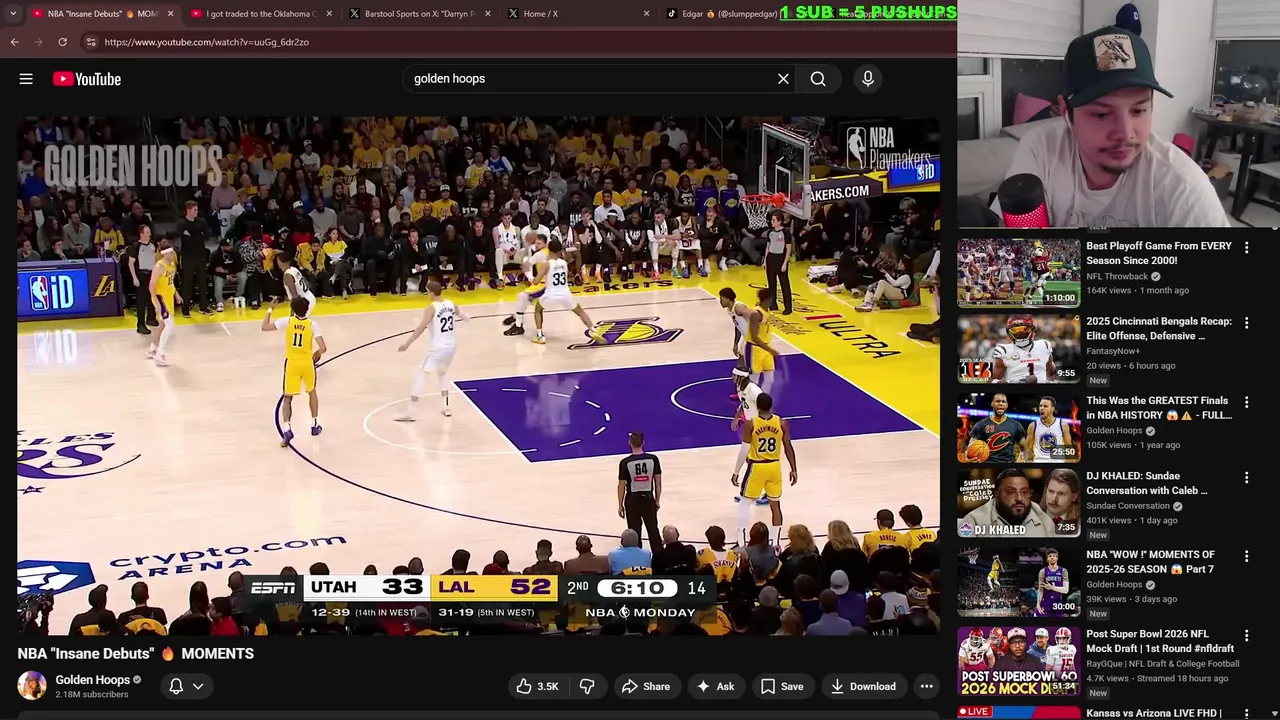Save the video to a playlist

pos(781,686)
